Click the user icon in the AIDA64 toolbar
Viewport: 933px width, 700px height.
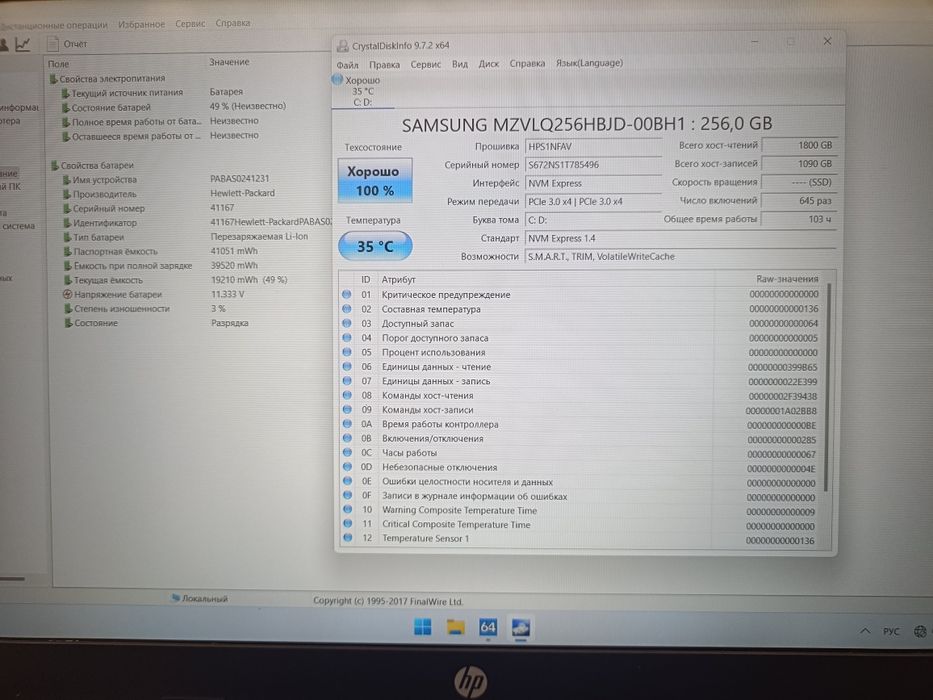[x=4, y=45]
